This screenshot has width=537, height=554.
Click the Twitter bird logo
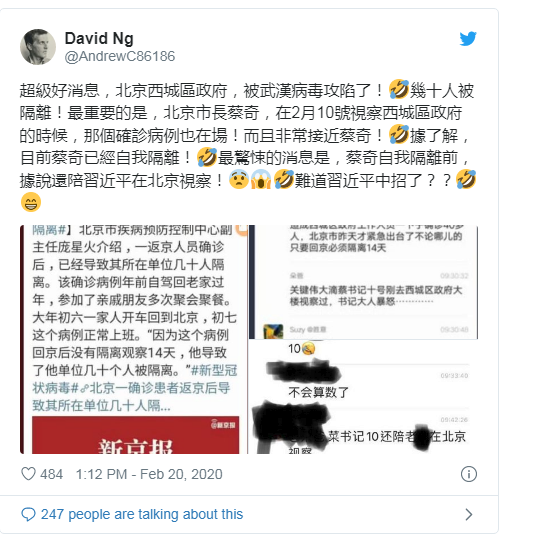[468, 39]
